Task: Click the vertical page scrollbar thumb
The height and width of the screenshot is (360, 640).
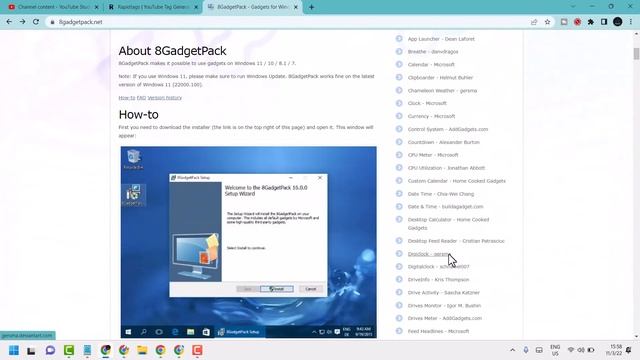Action: tap(636, 54)
